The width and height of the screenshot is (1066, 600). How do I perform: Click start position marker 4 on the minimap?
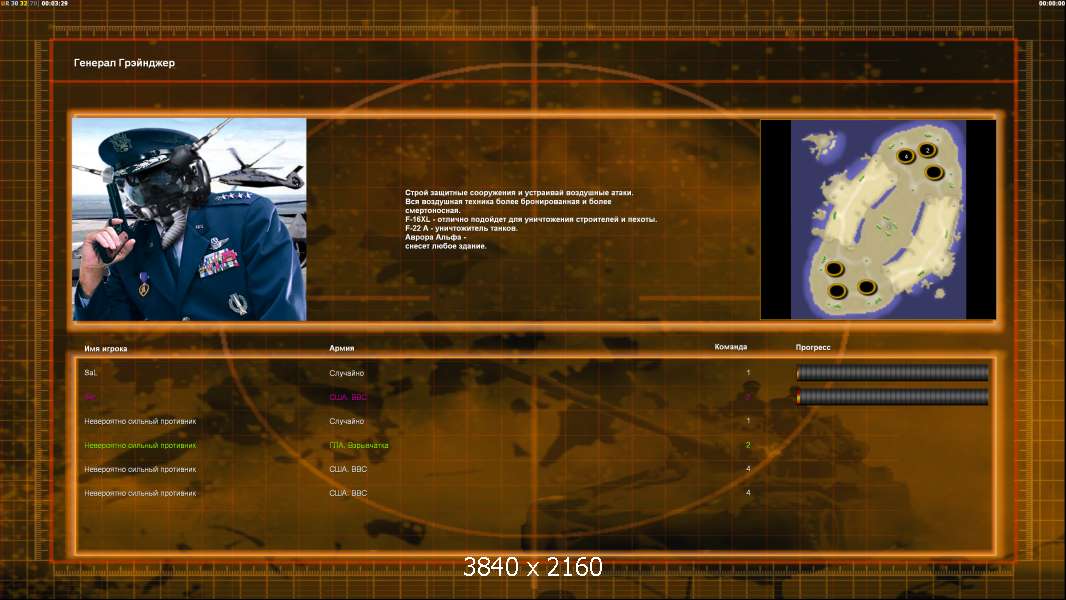point(906,156)
